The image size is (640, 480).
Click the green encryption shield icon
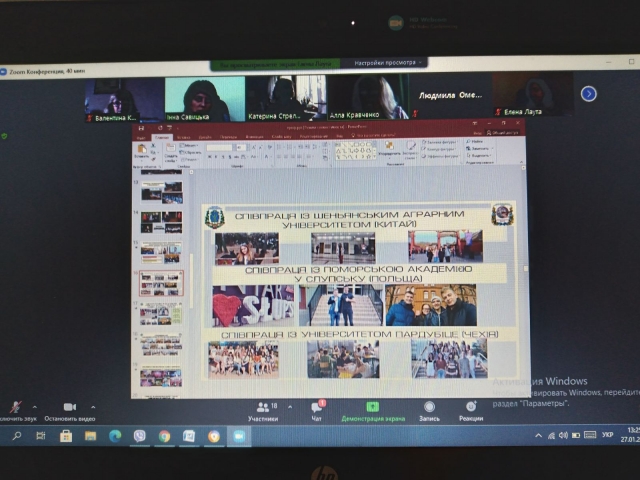pos(4,136)
